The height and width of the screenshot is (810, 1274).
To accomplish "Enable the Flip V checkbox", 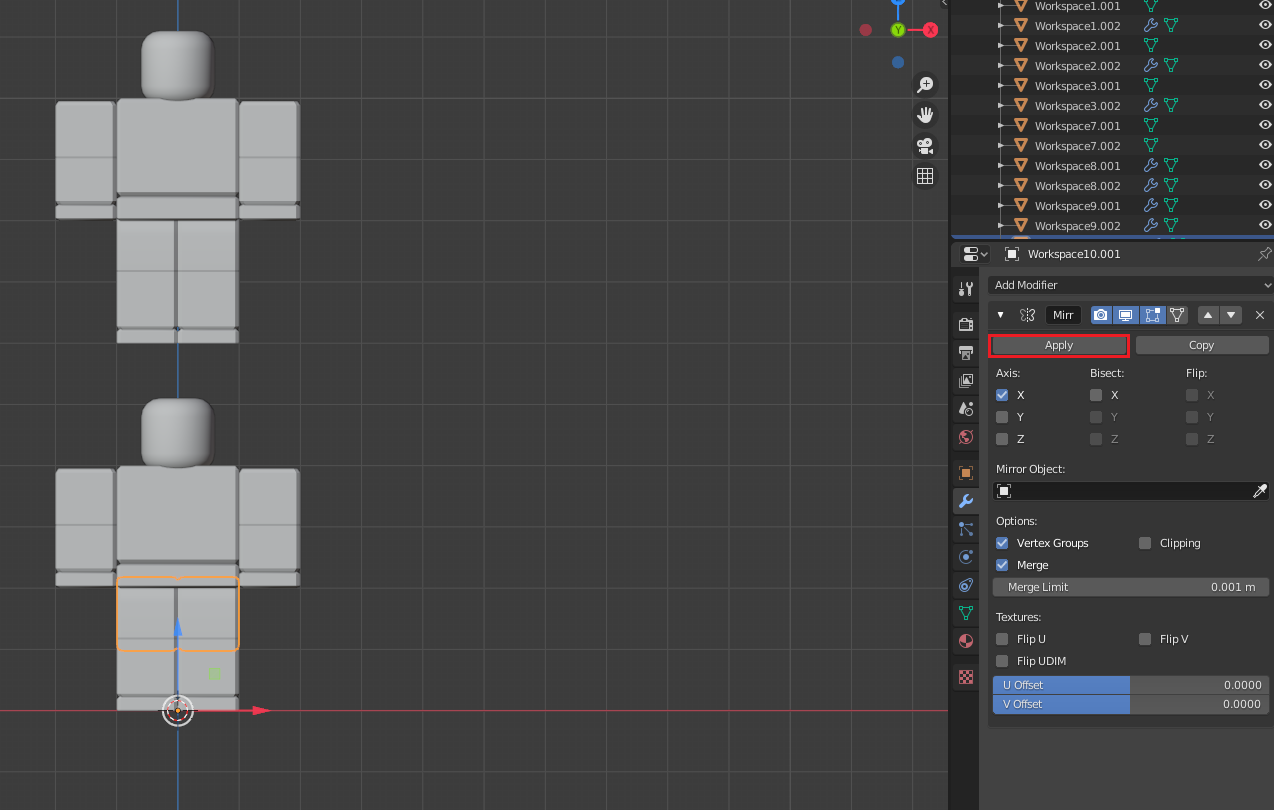I will [1145, 639].
